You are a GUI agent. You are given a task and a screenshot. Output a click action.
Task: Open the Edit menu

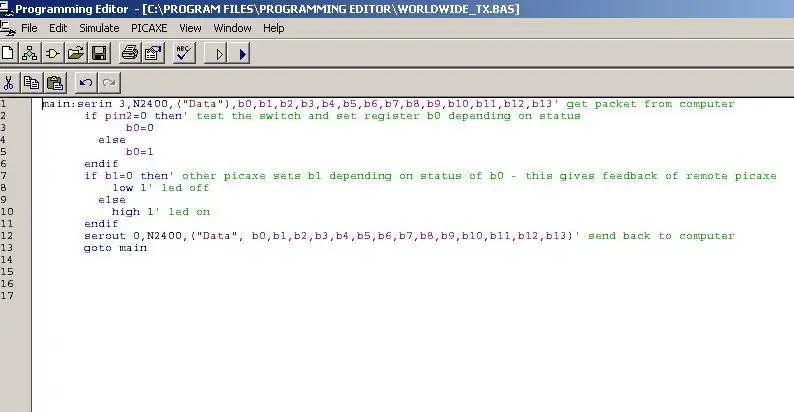[58, 28]
